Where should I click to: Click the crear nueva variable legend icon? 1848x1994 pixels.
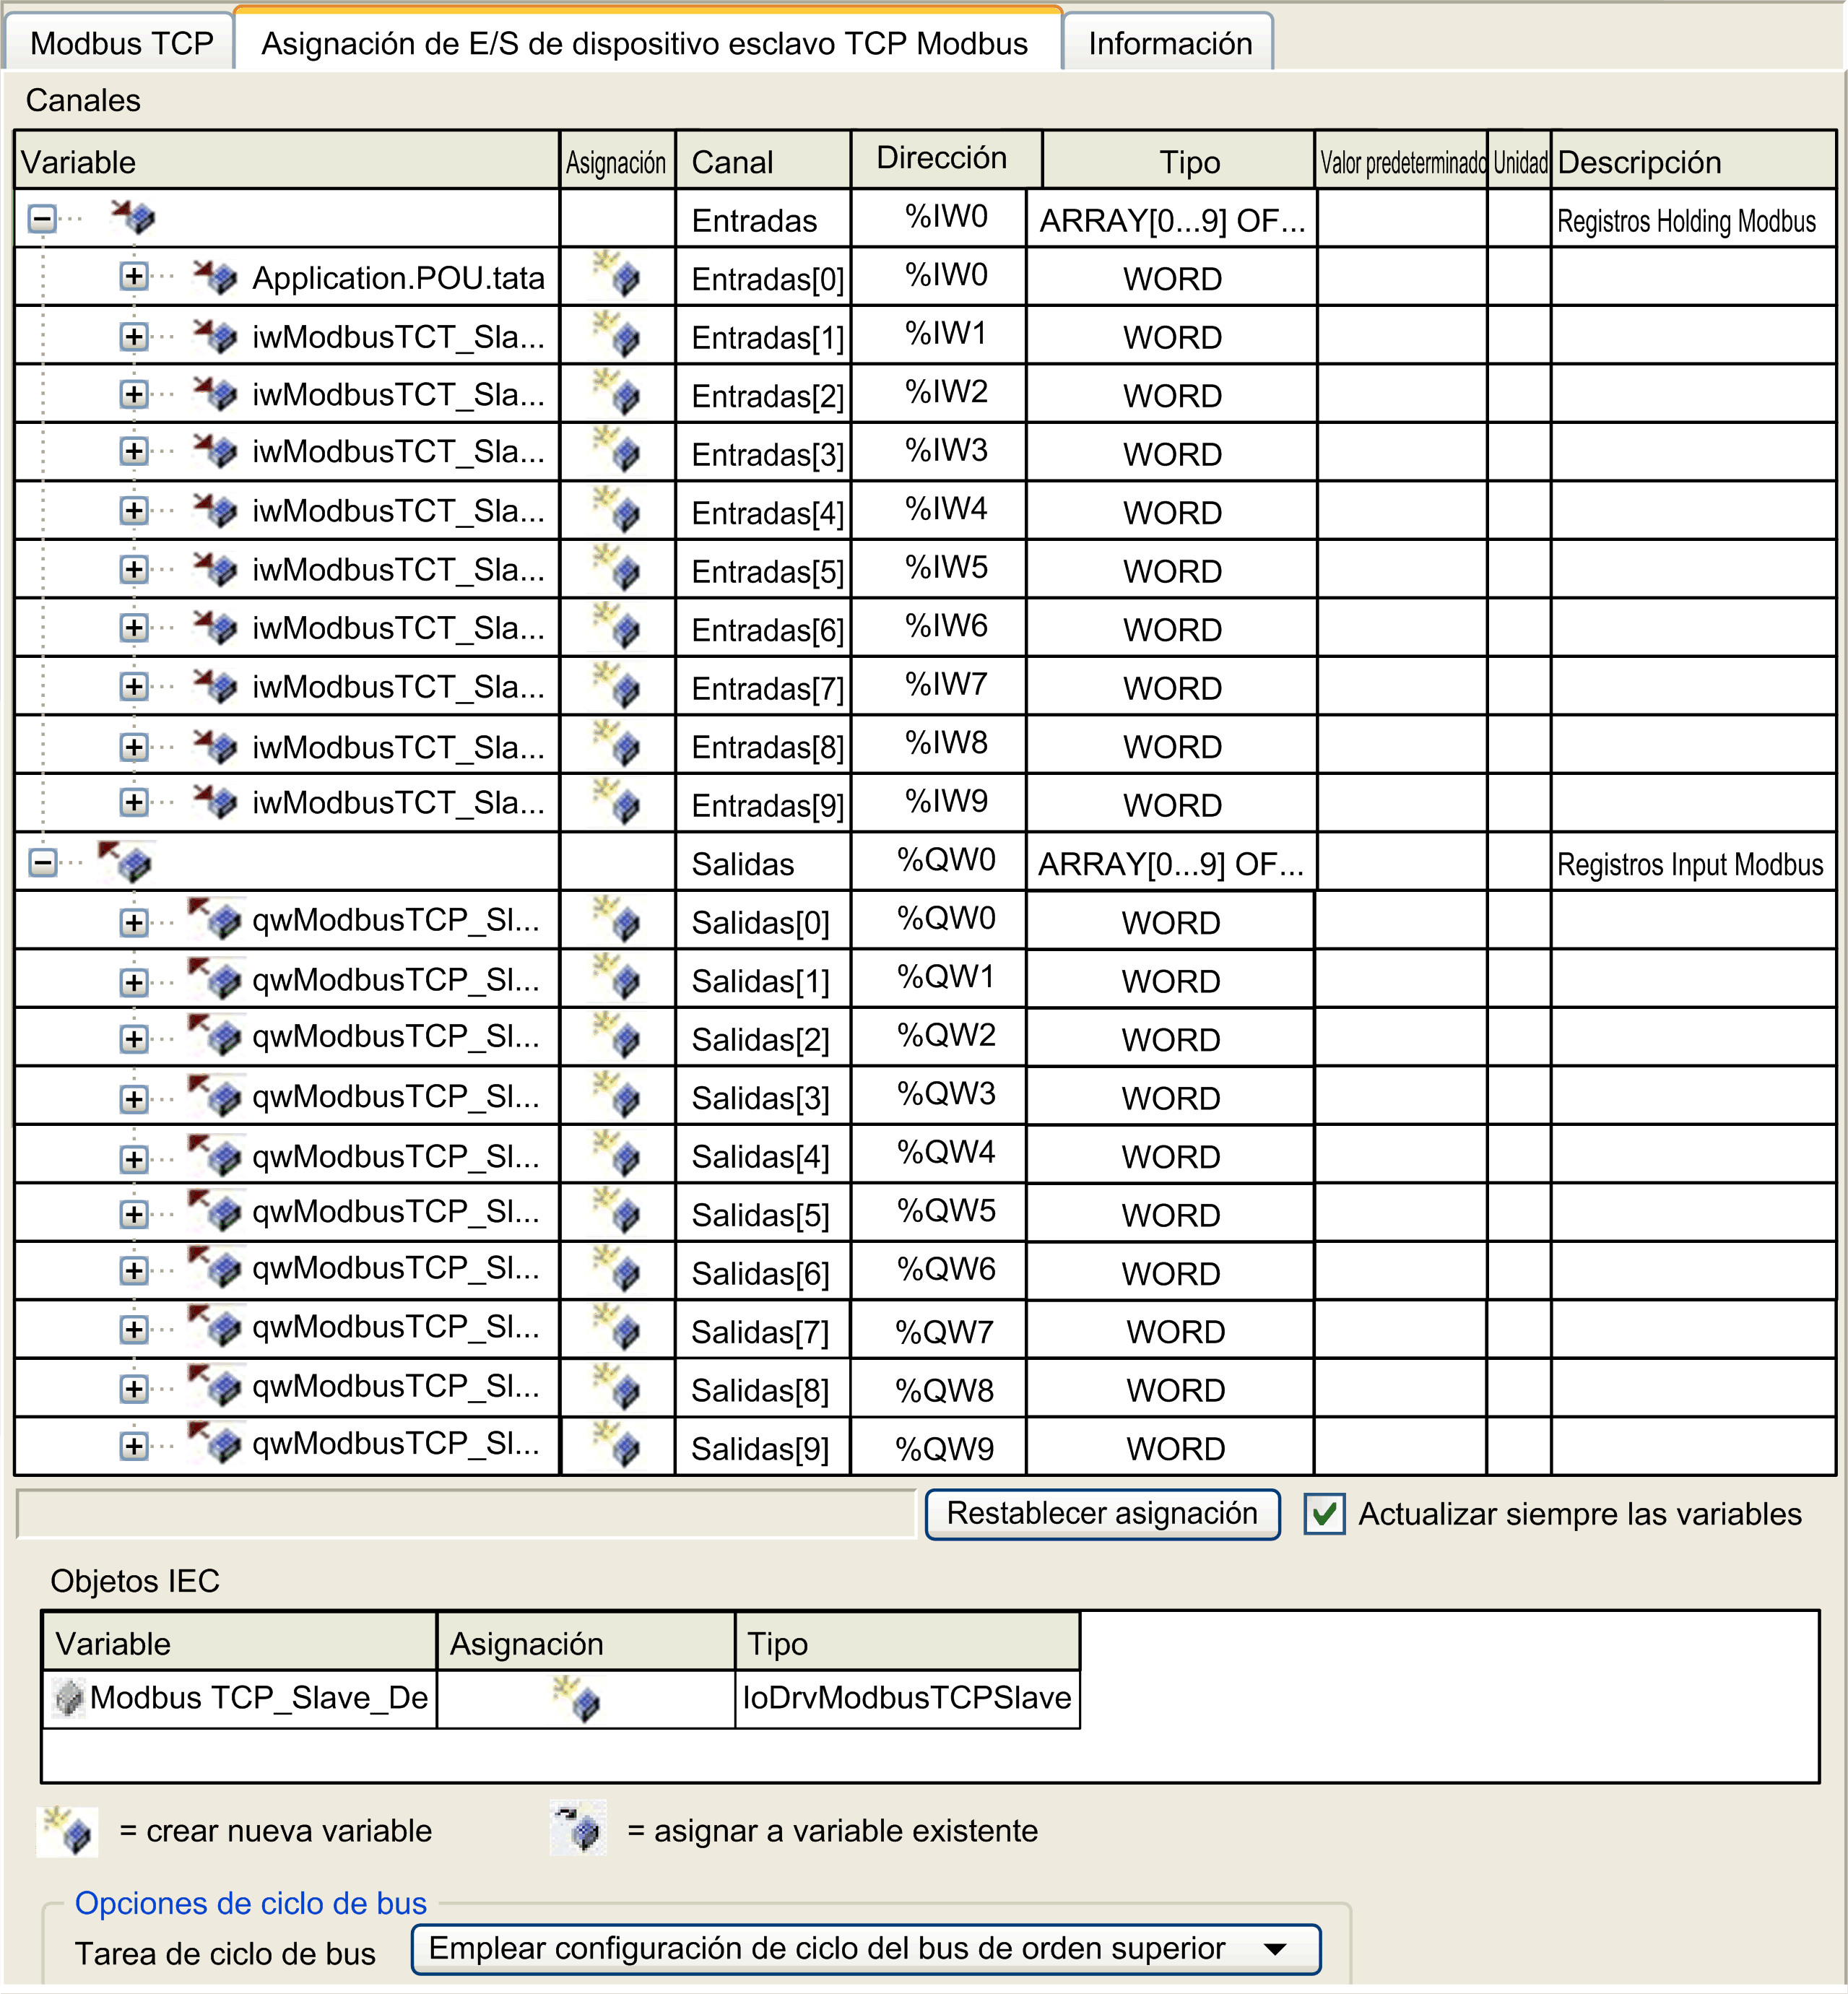(67, 1832)
